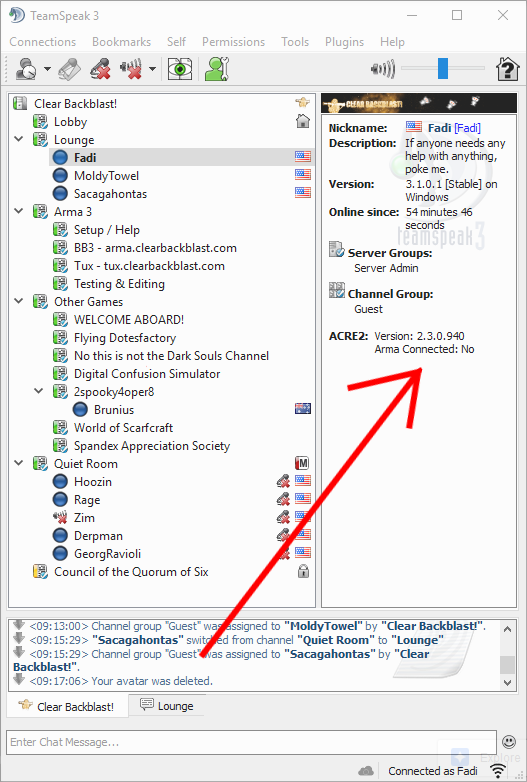Click the Testing & Editing channel icon
Viewport: 527px width, 782px height.
[60, 283]
